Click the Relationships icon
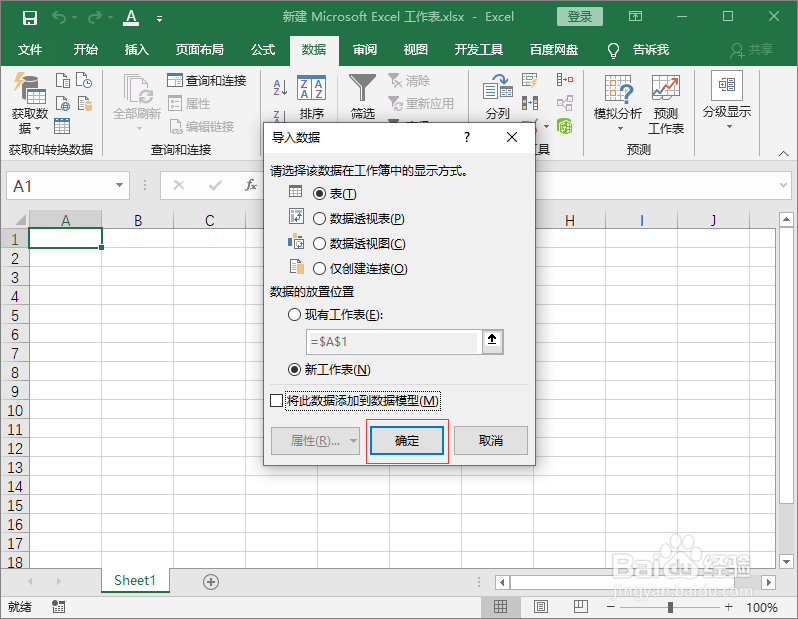The image size is (798, 619). [x=565, y=103]
